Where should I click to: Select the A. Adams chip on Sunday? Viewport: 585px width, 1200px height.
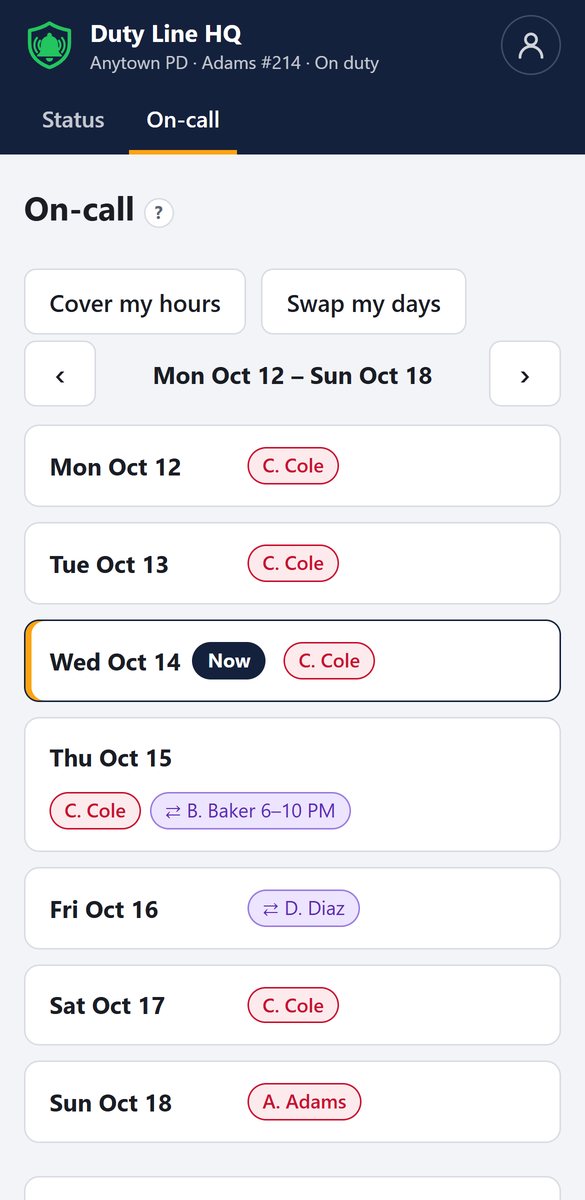304,1102
